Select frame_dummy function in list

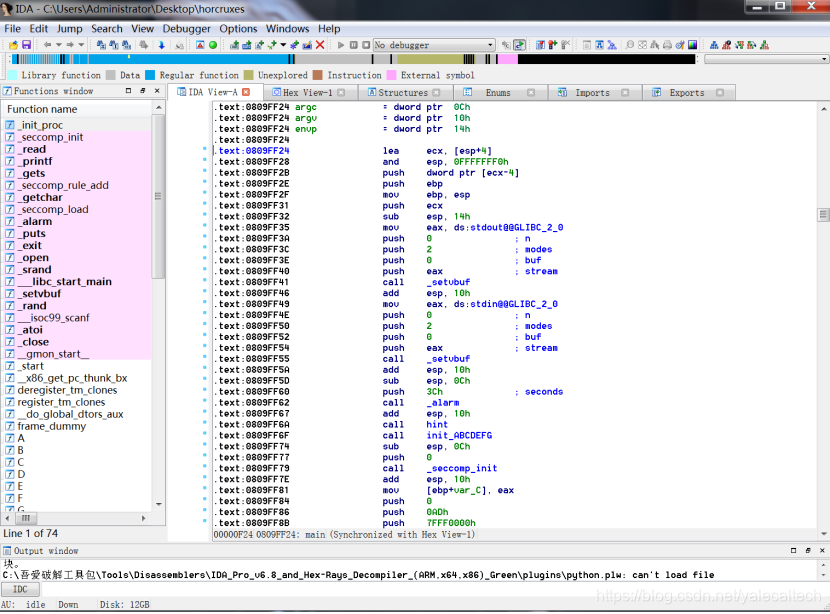(x=77, y=426)
